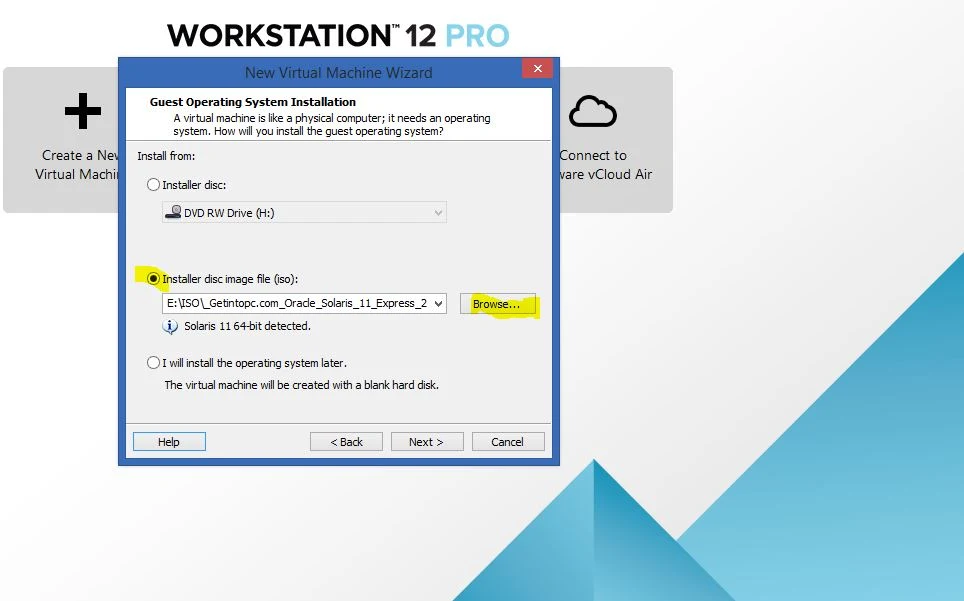Click the info icon beside Solaris detected
The height and width of the screenshot is (601, 964).
click(x=170, y=326)
